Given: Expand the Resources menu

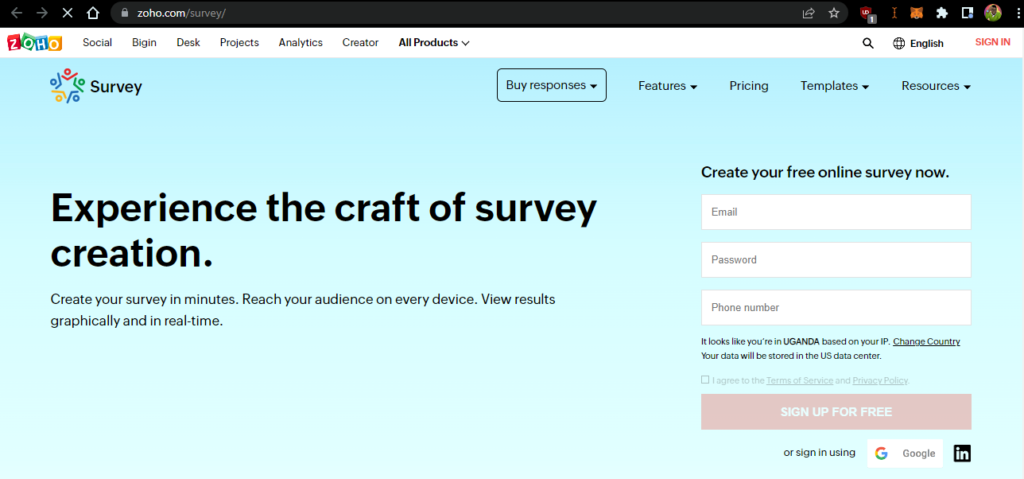Looking at the screenshot, I should (x=936, y=86).
